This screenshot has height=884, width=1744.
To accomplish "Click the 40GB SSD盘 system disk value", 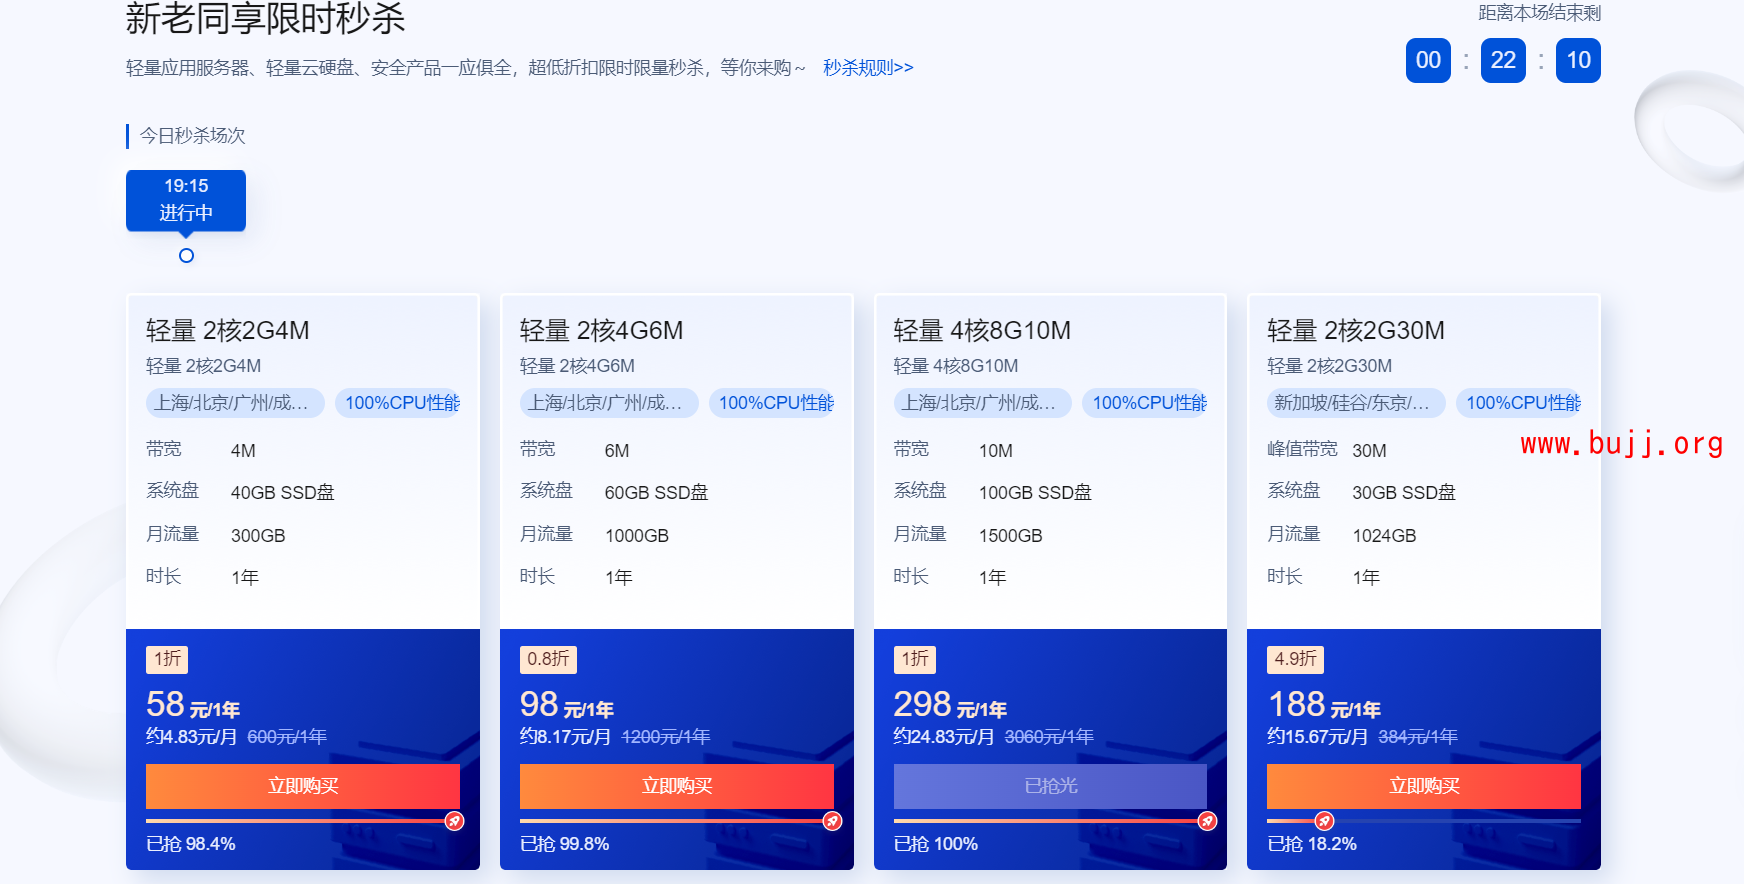I will click(x=283, y=493).
